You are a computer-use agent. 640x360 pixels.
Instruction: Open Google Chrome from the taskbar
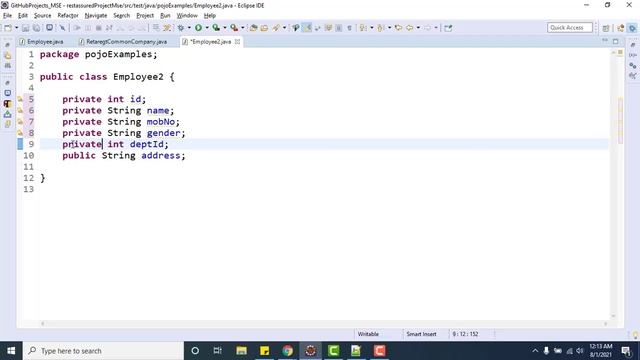pyautogui.click(x=287, y=351)
